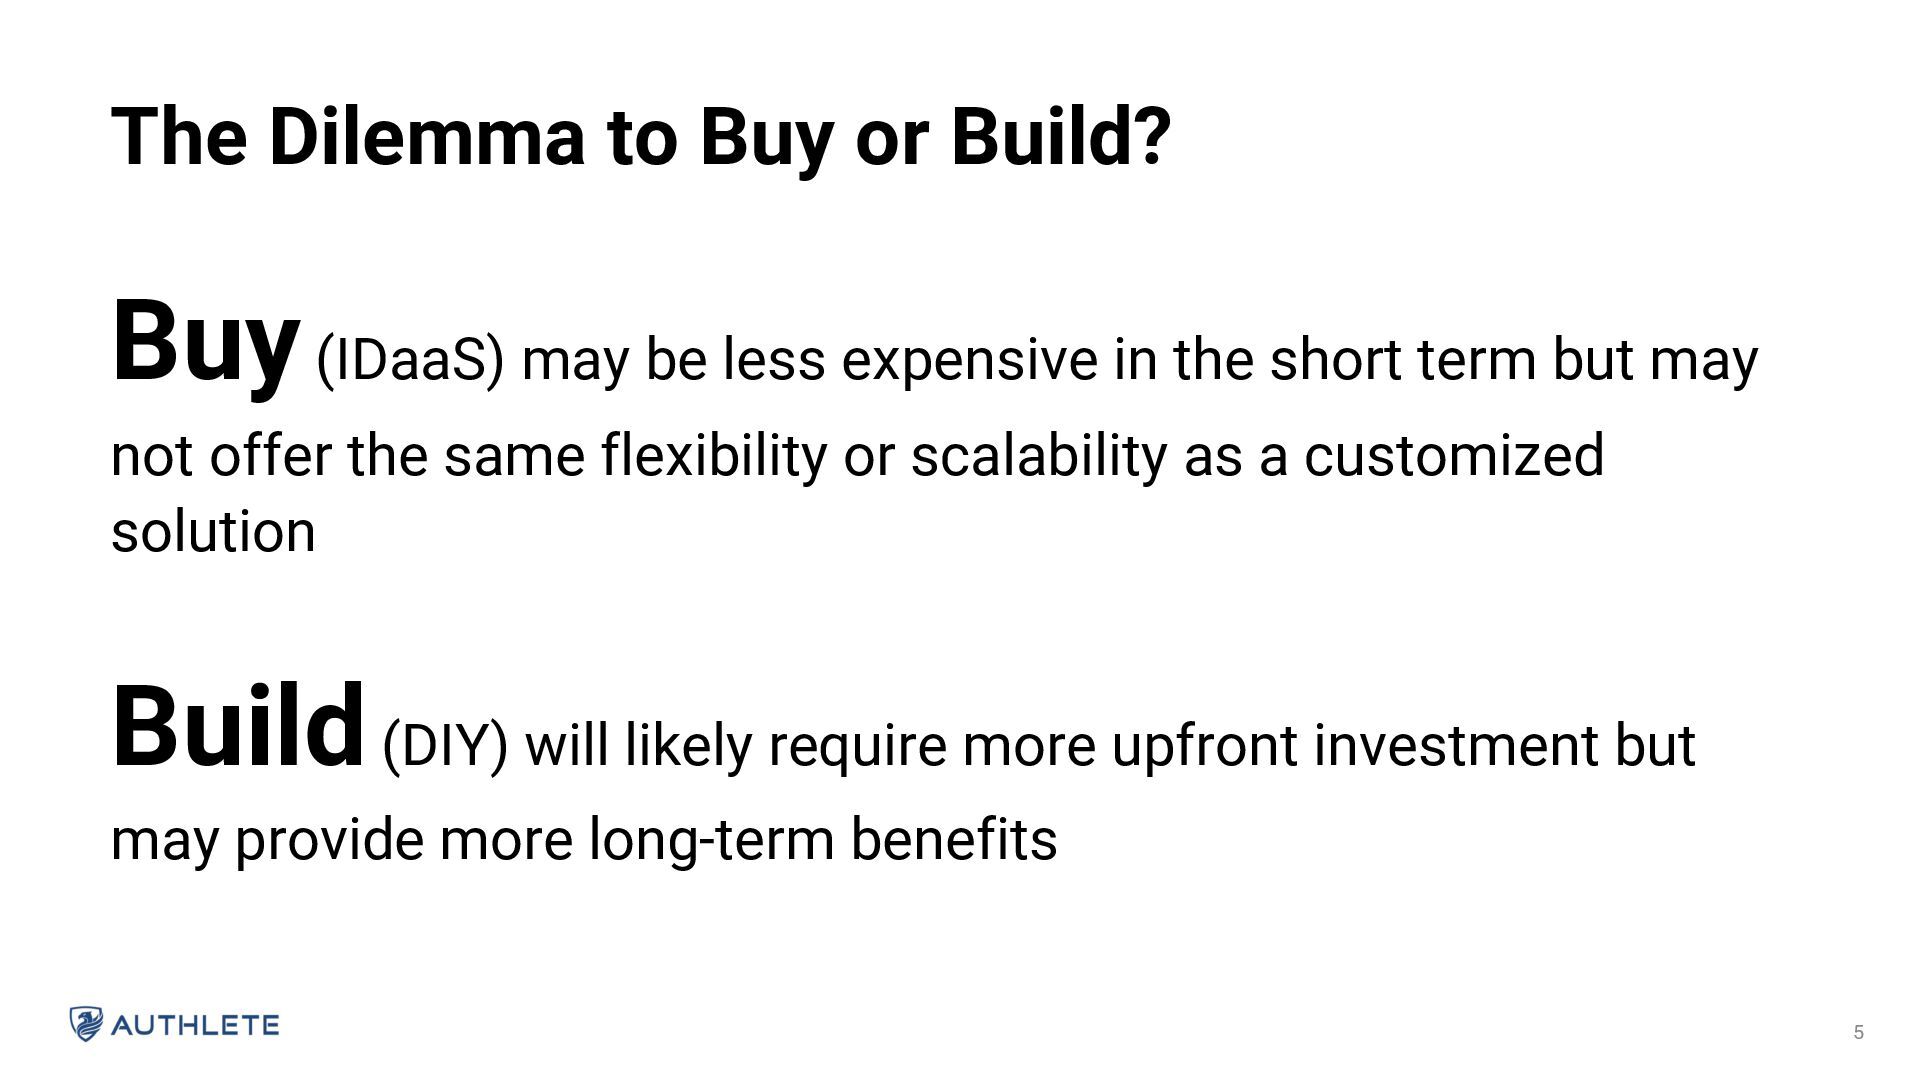This screenshot has height=1080, width=1920.
Task: Click the word 'flexibility' in the Buy paragraph
Action: point(714,456)
